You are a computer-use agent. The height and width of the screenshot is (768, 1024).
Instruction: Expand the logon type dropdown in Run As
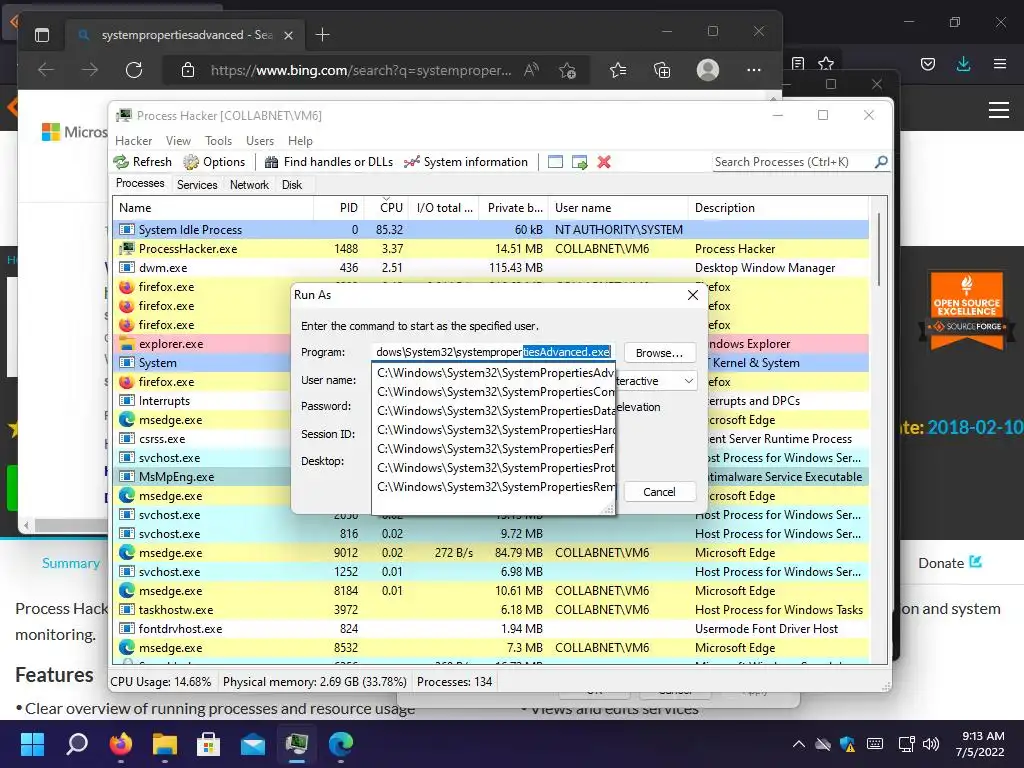tap(688, 381)
